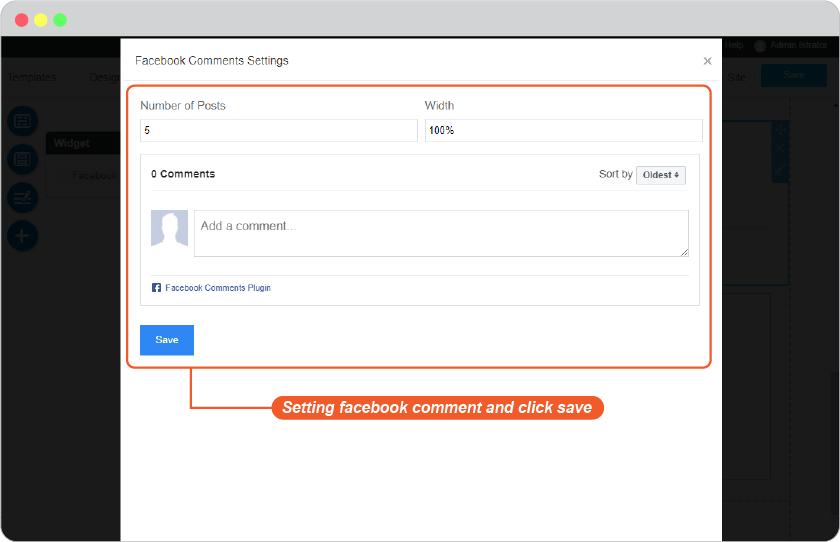Click the second section icon in left sidebar

(22, 159)
